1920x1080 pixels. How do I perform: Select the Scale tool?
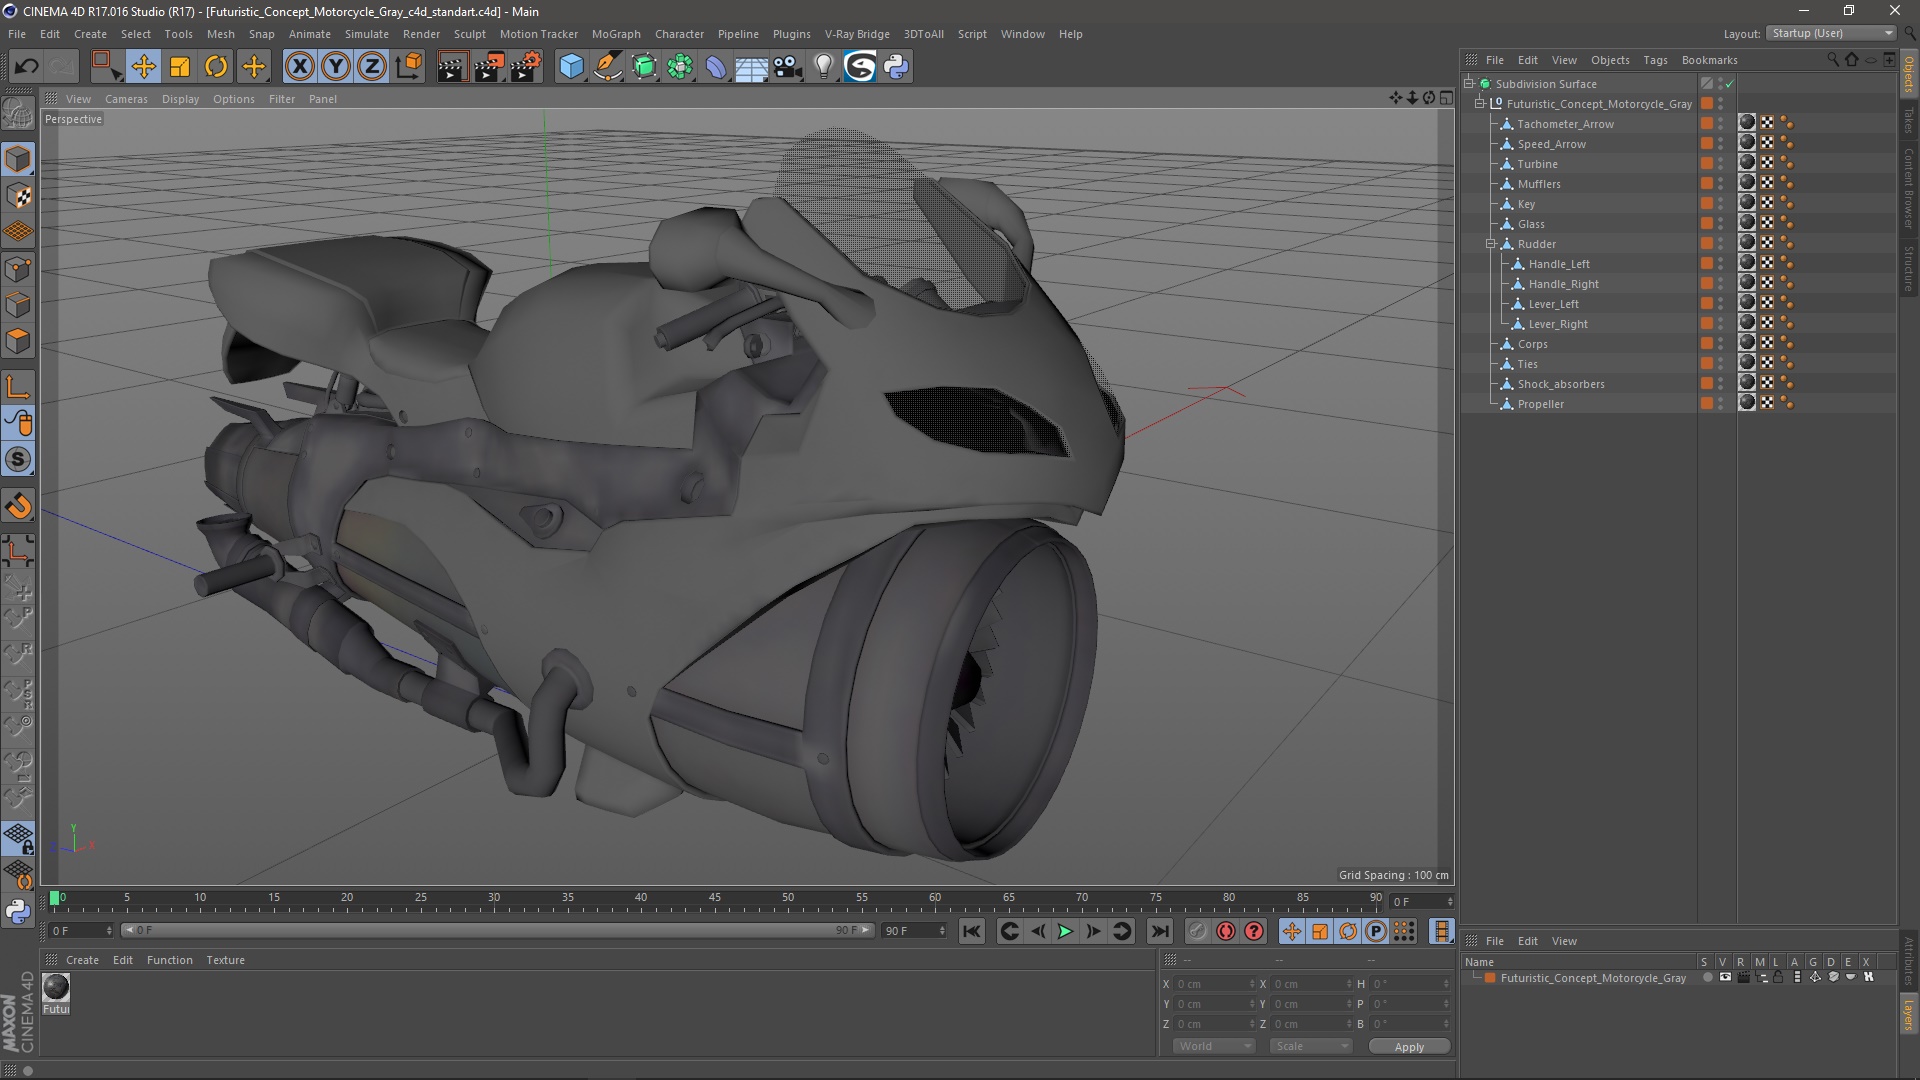(180, 67)
